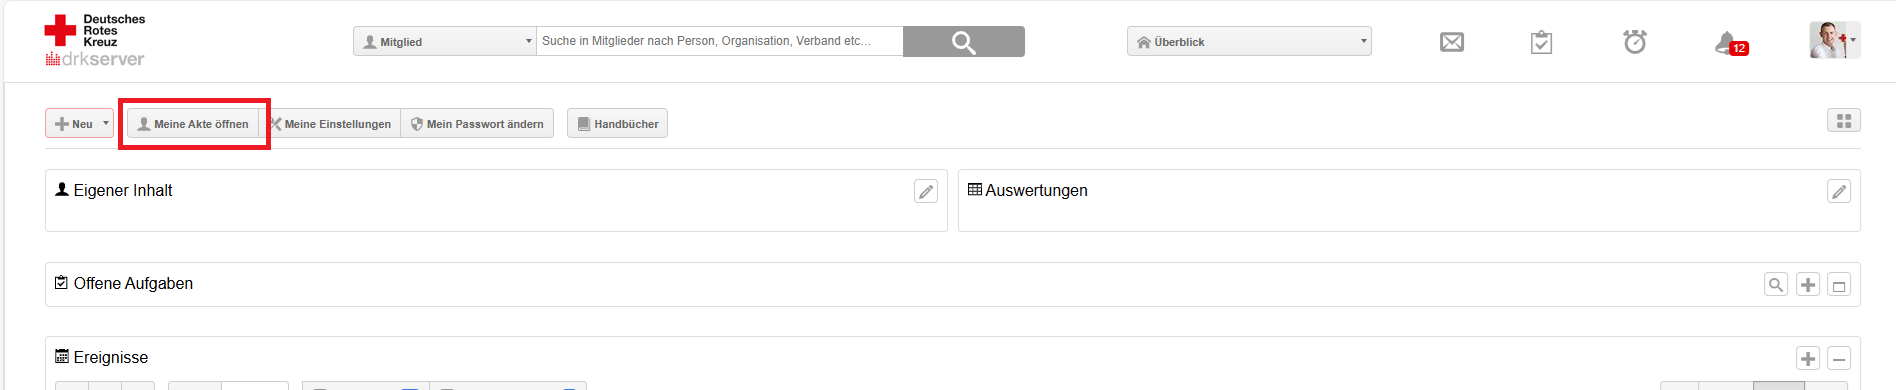This screenshot has width=1896, height=390.
Task: Edit the Auswertungen panel with pencil icon
Action: click(1839, 191)
